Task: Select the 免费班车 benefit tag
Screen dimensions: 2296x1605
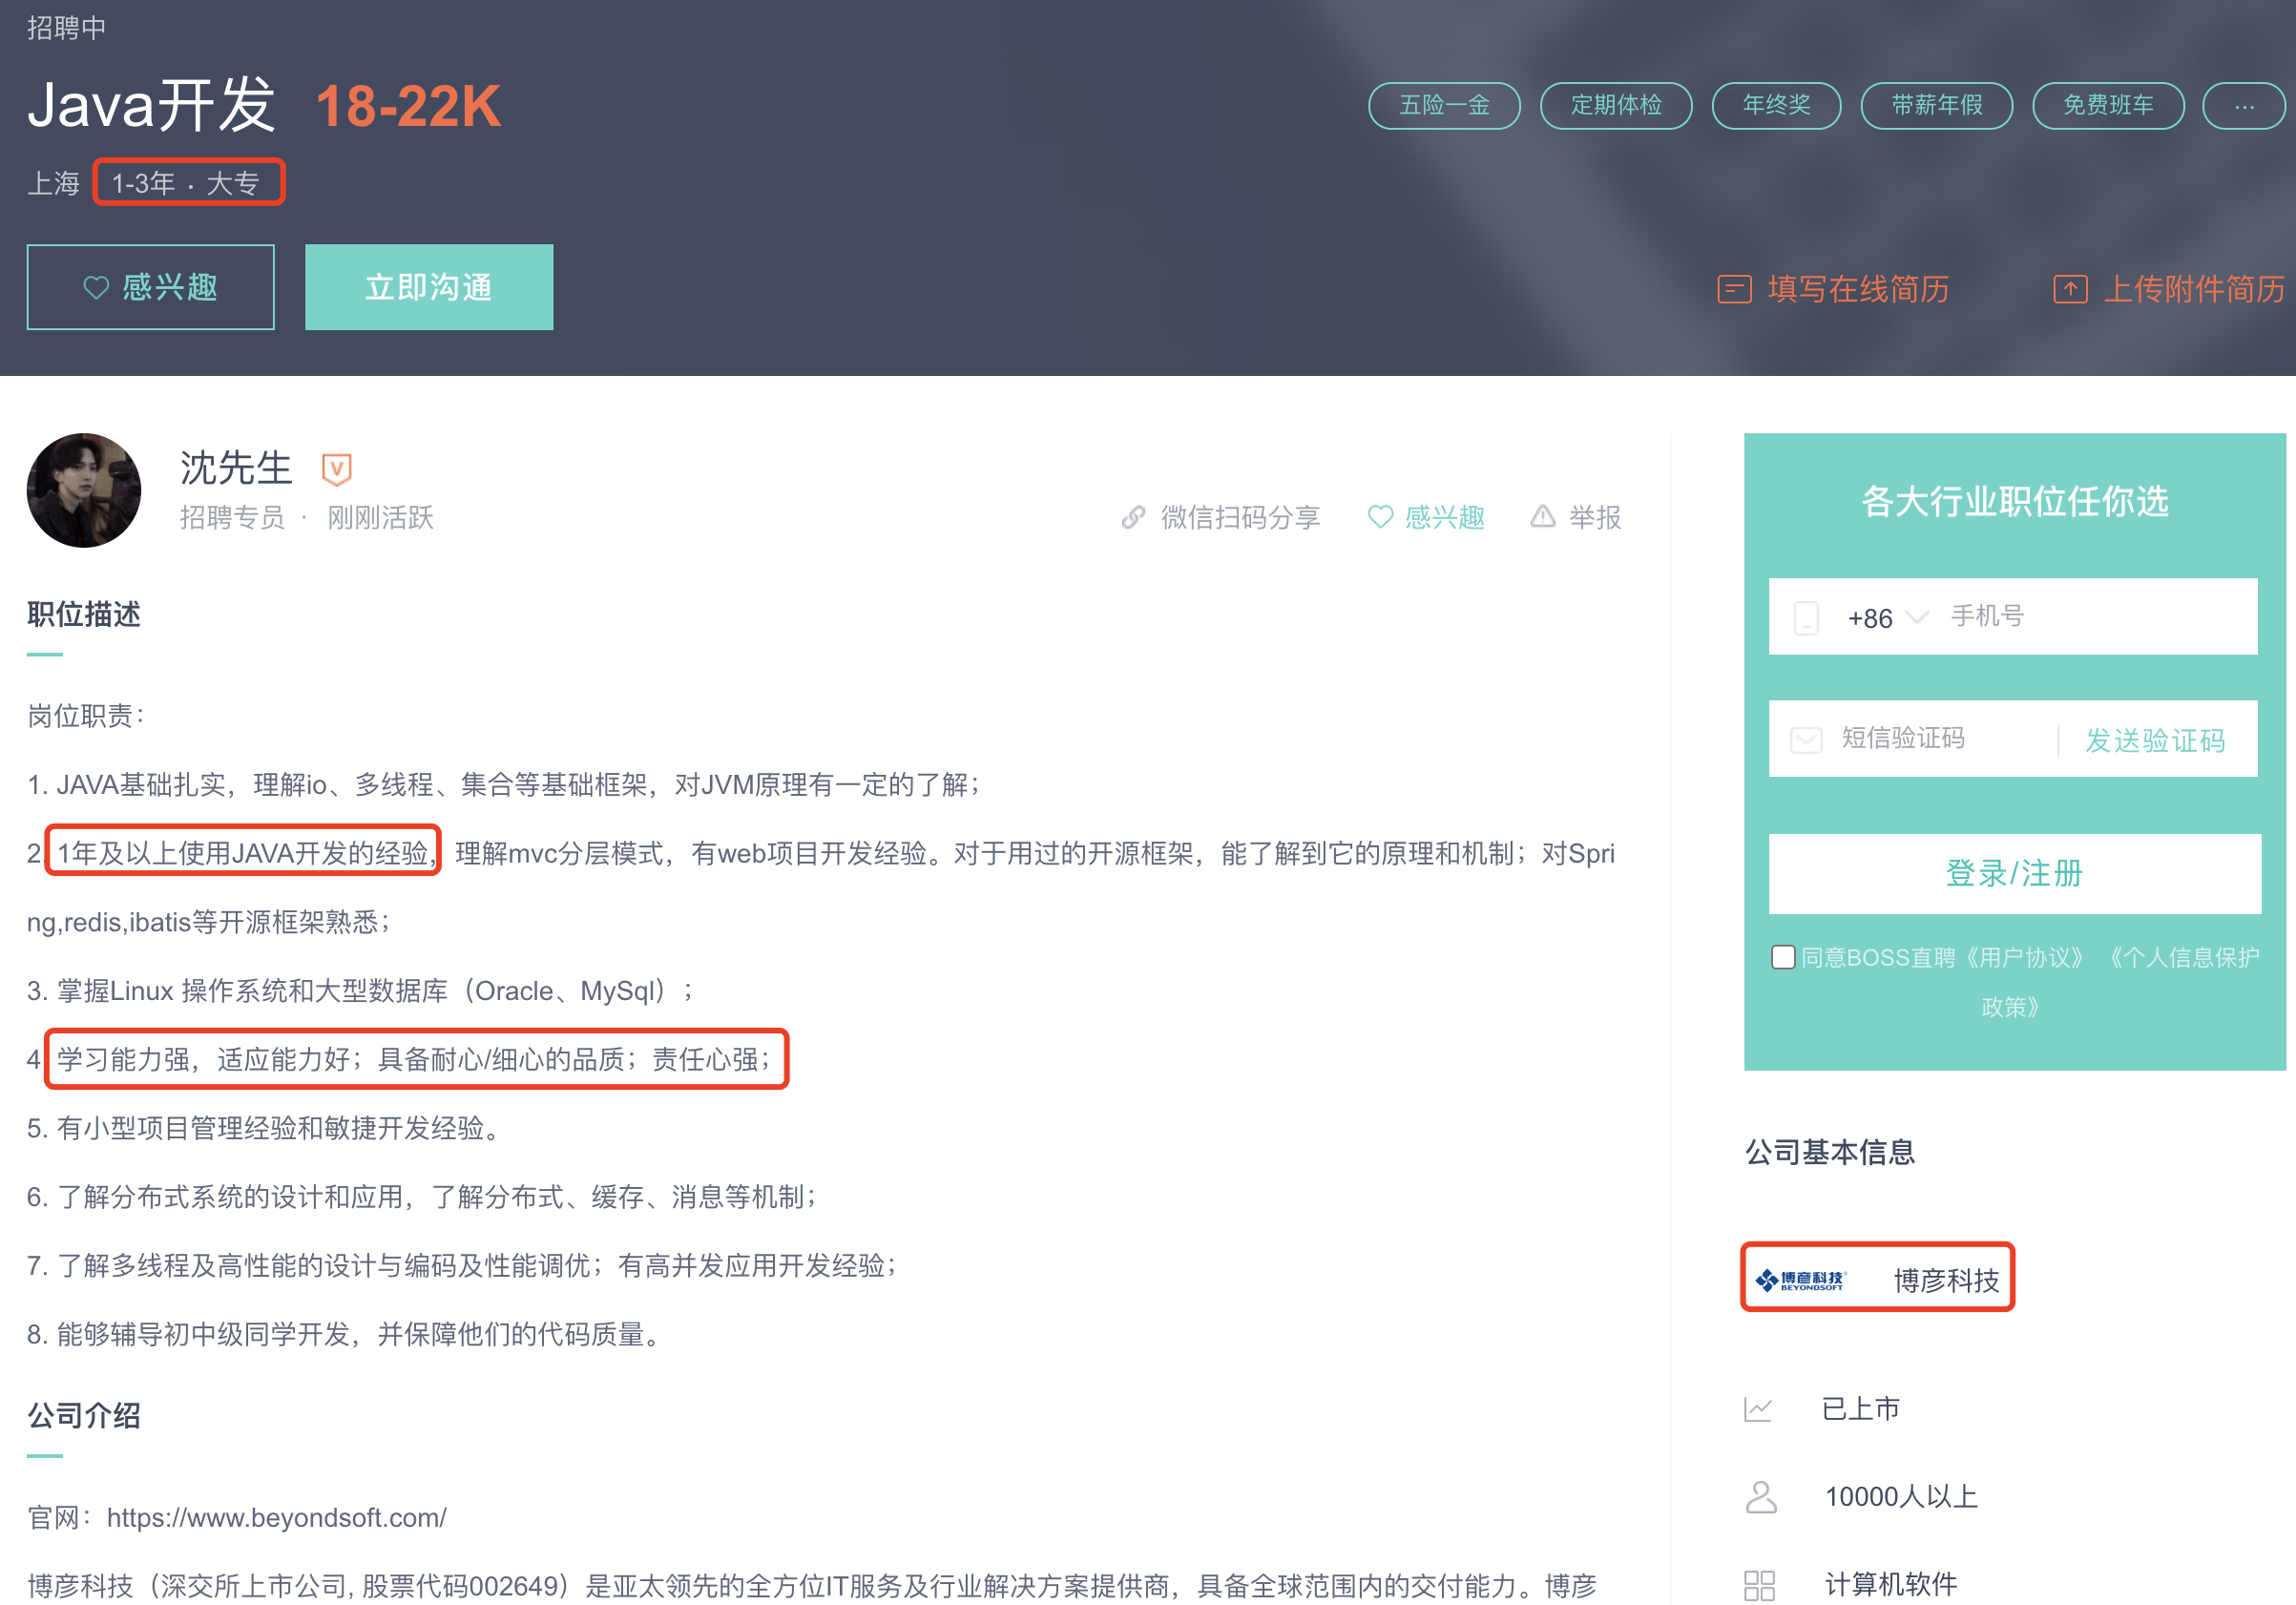Action: pos(2107,106)
